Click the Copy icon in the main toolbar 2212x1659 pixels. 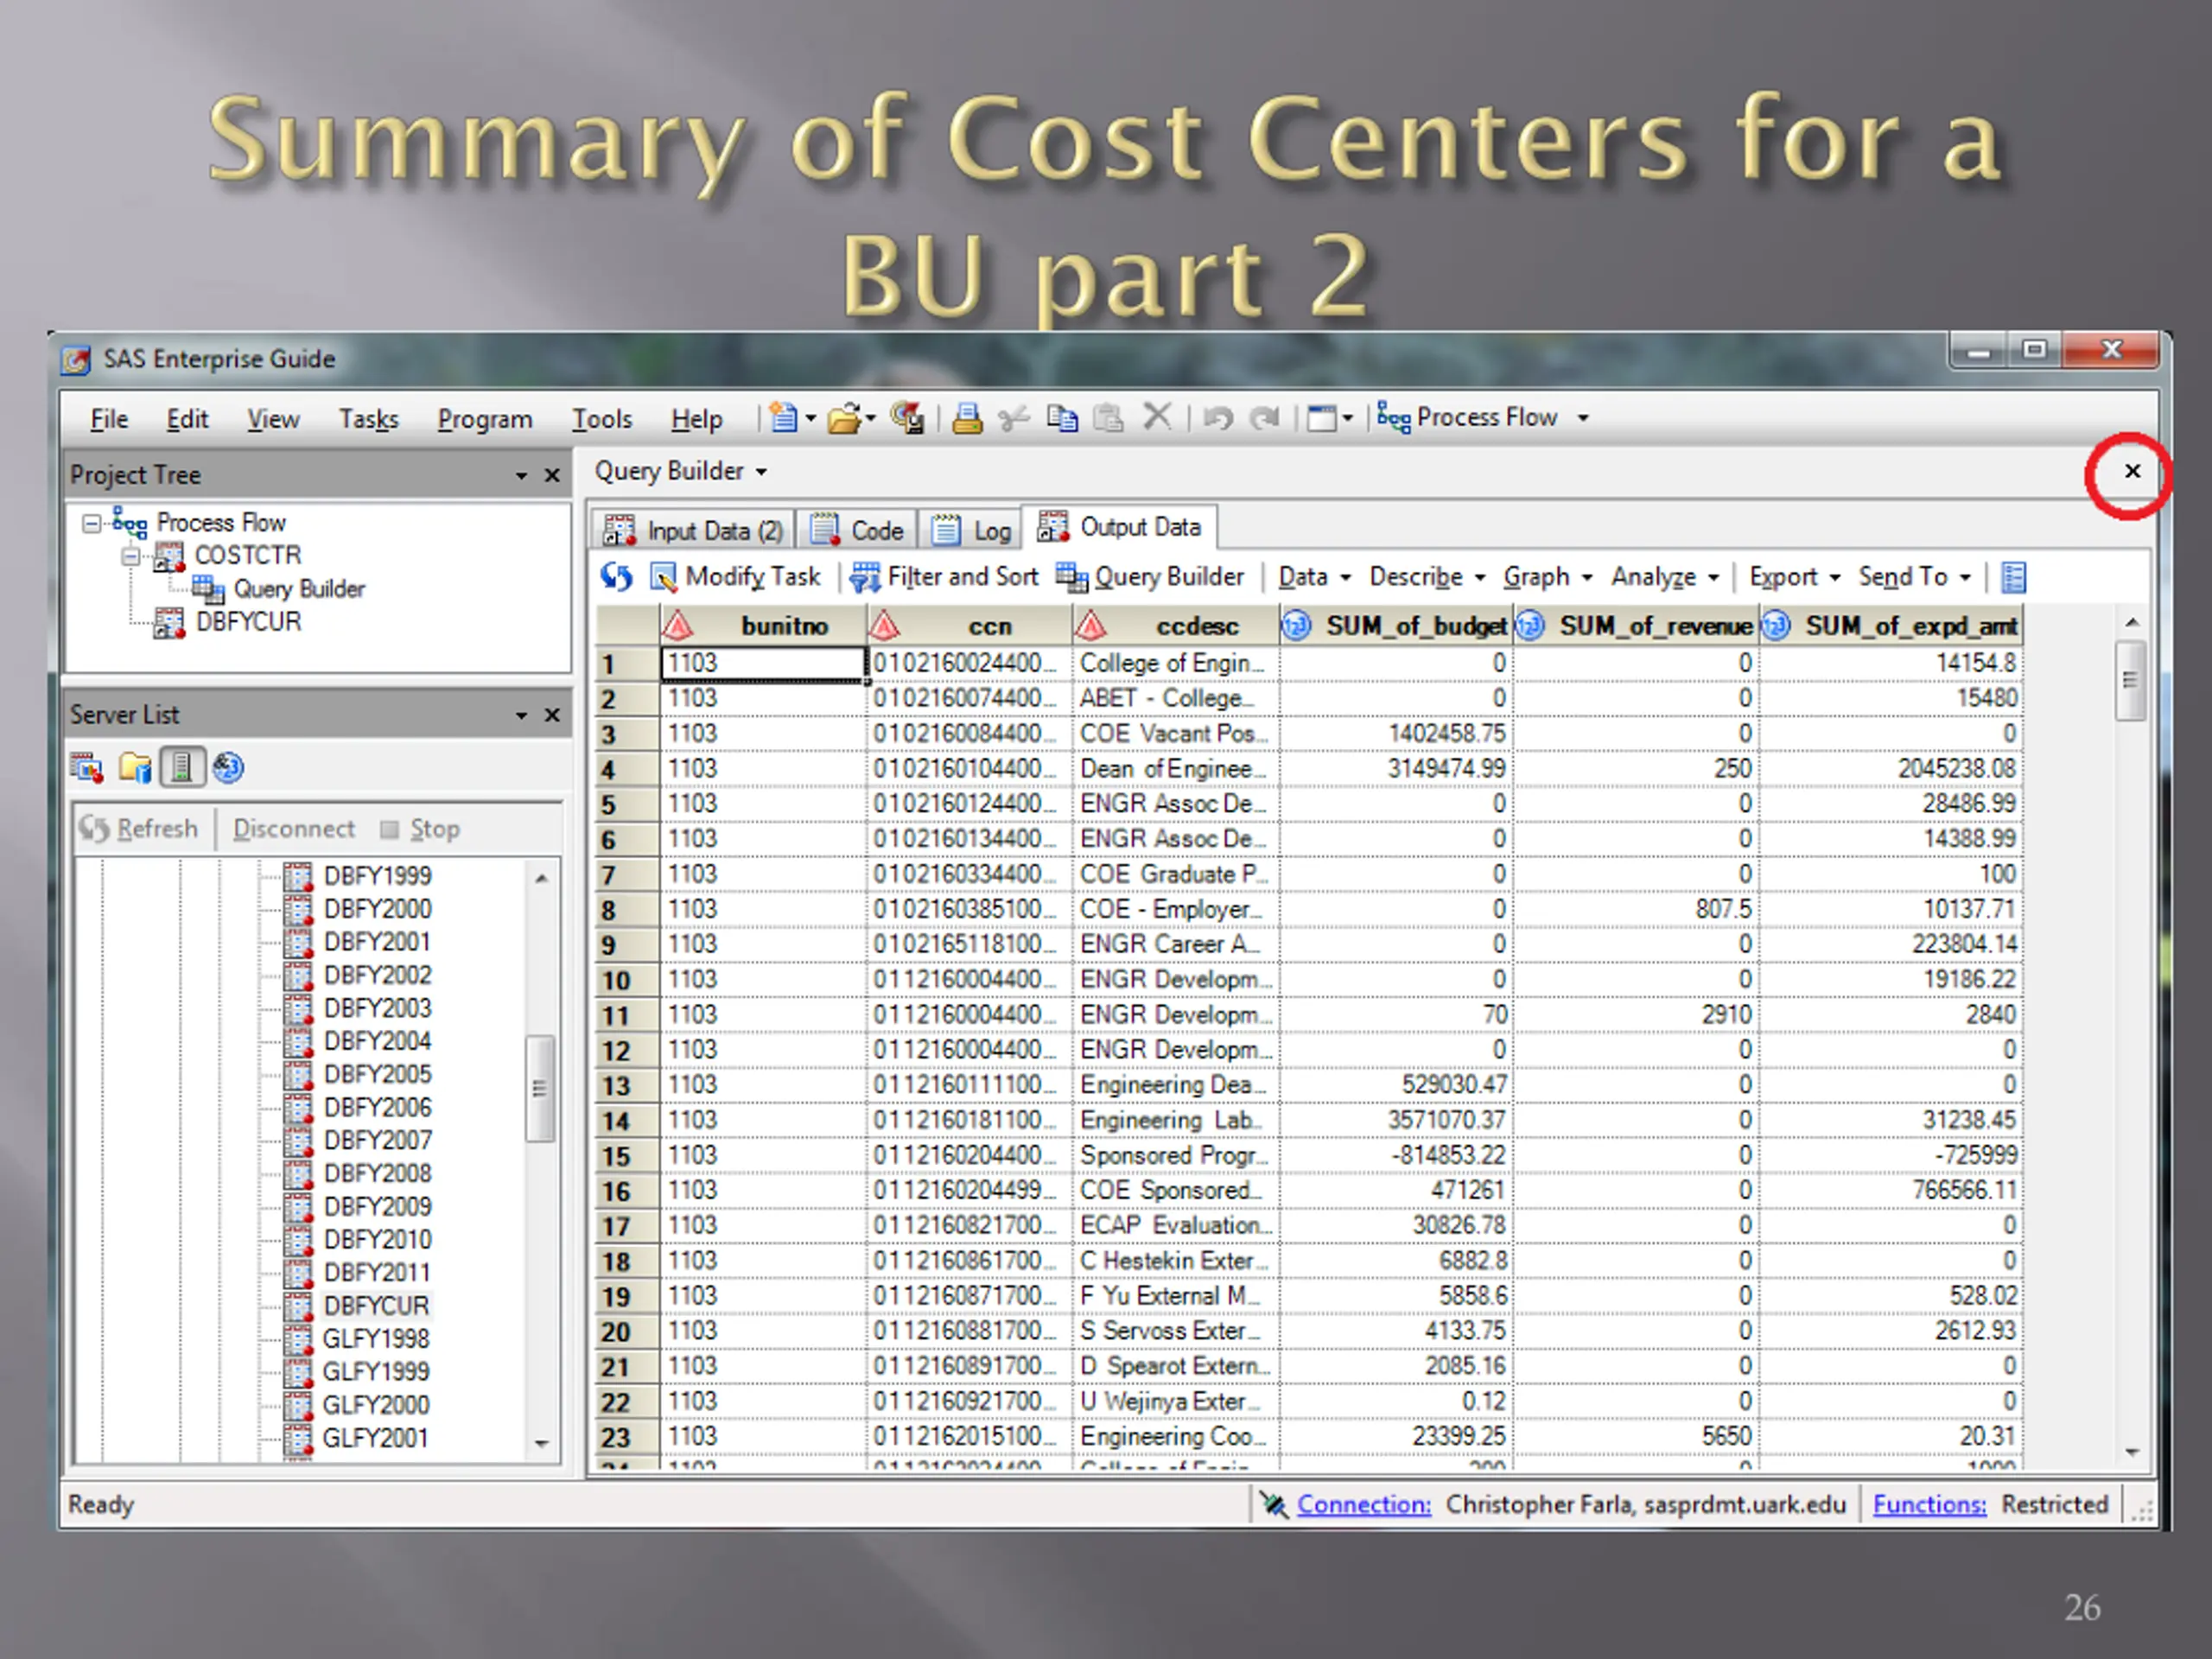click(x=1062, y=418)
